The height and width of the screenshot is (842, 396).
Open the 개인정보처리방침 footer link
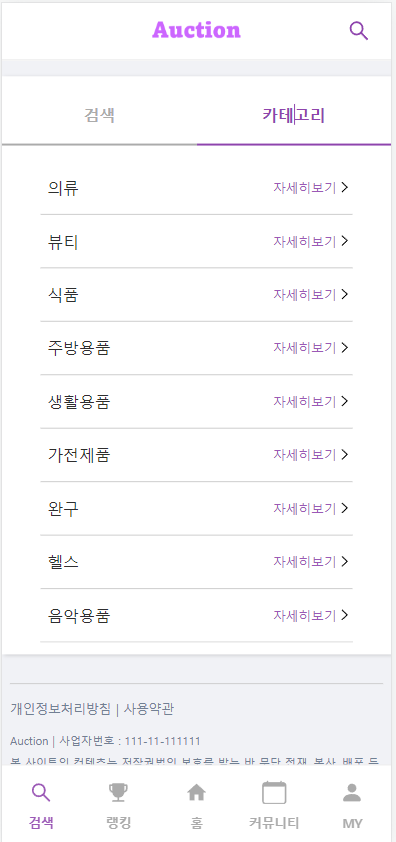(60, 709)
